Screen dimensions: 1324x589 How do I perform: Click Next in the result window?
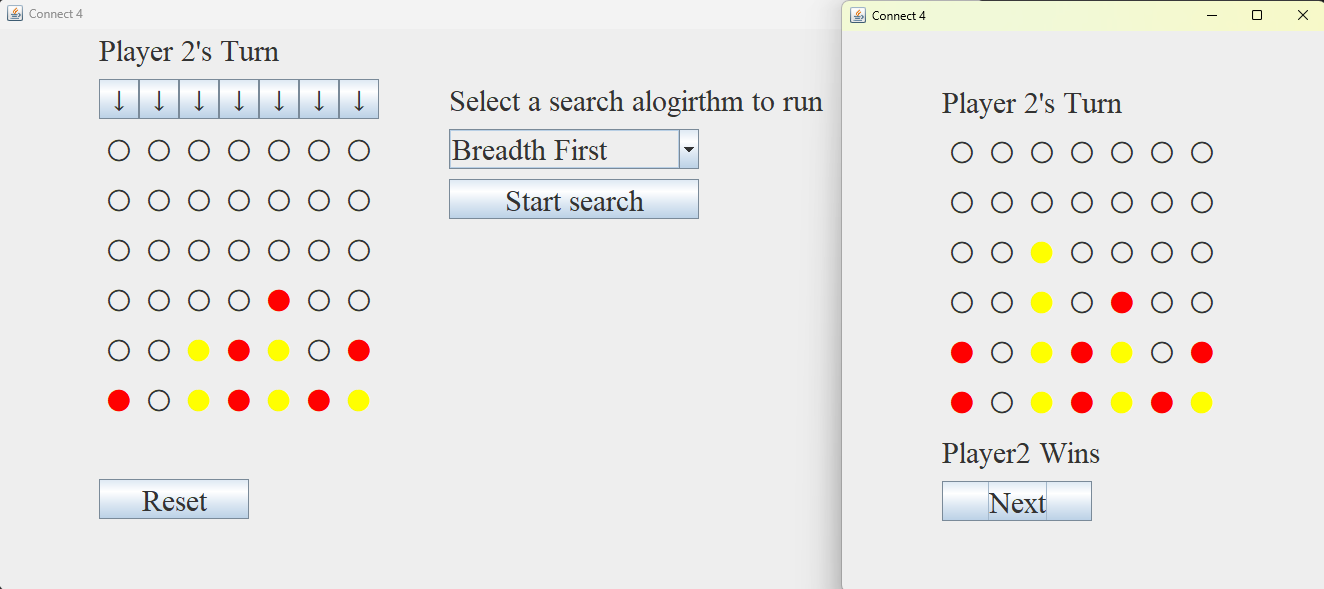(1017, 501)
